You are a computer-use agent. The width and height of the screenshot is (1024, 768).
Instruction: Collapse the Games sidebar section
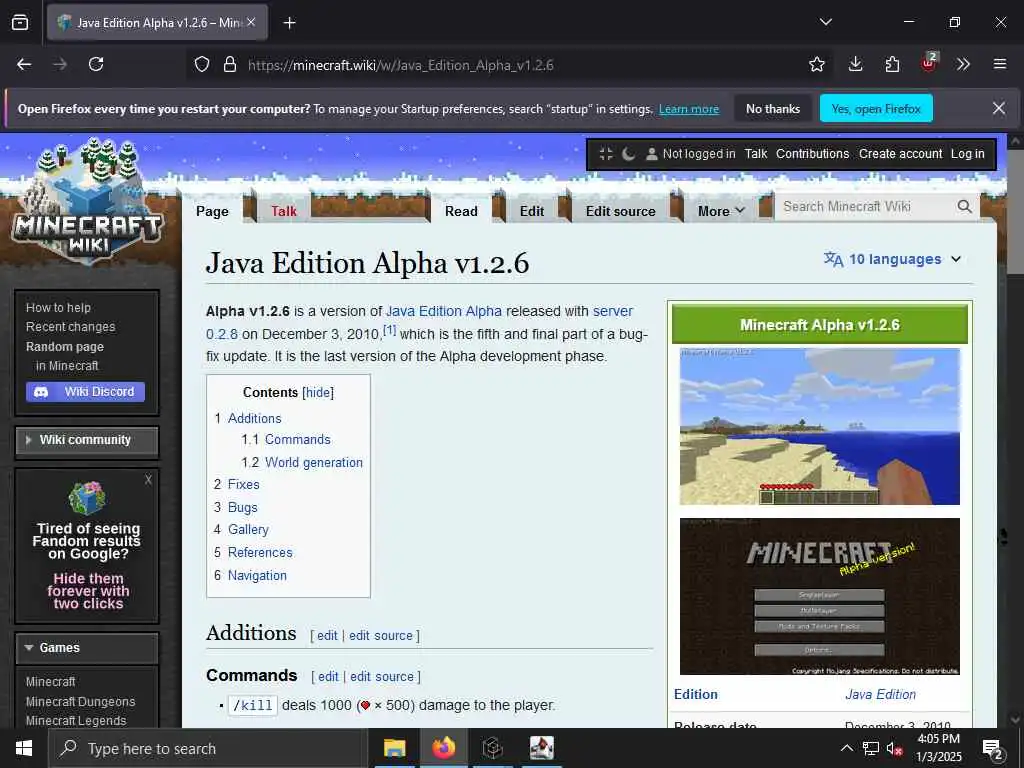click(x=87, y=648)
